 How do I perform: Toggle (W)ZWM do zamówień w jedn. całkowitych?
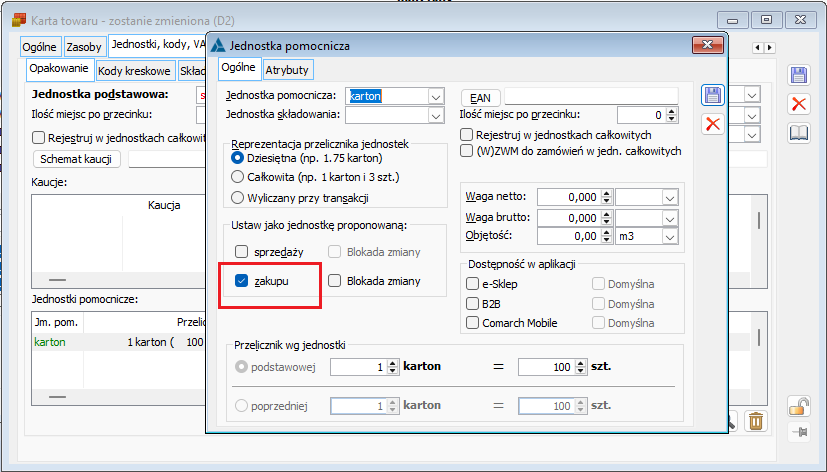click(x=466, y=151)
